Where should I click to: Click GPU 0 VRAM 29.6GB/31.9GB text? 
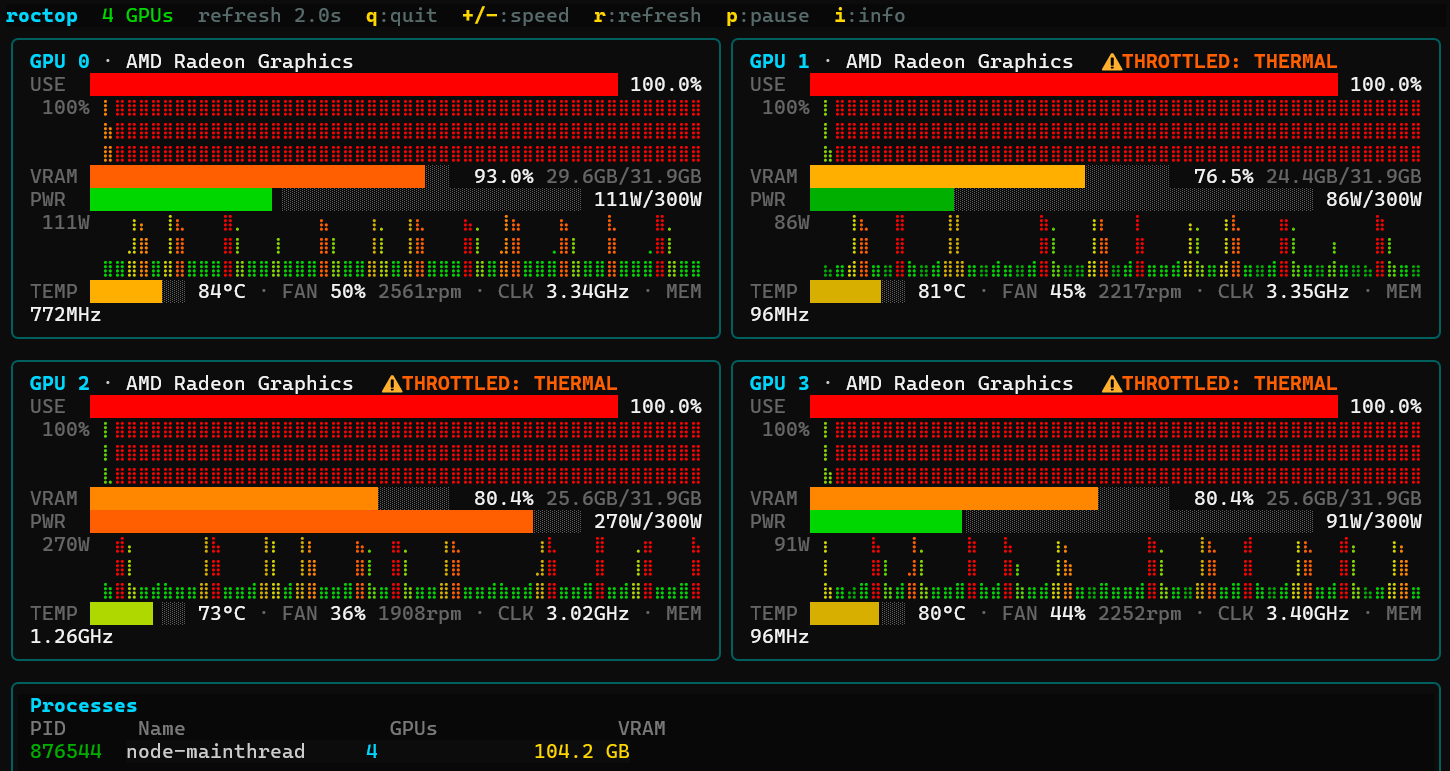[623, 176]
